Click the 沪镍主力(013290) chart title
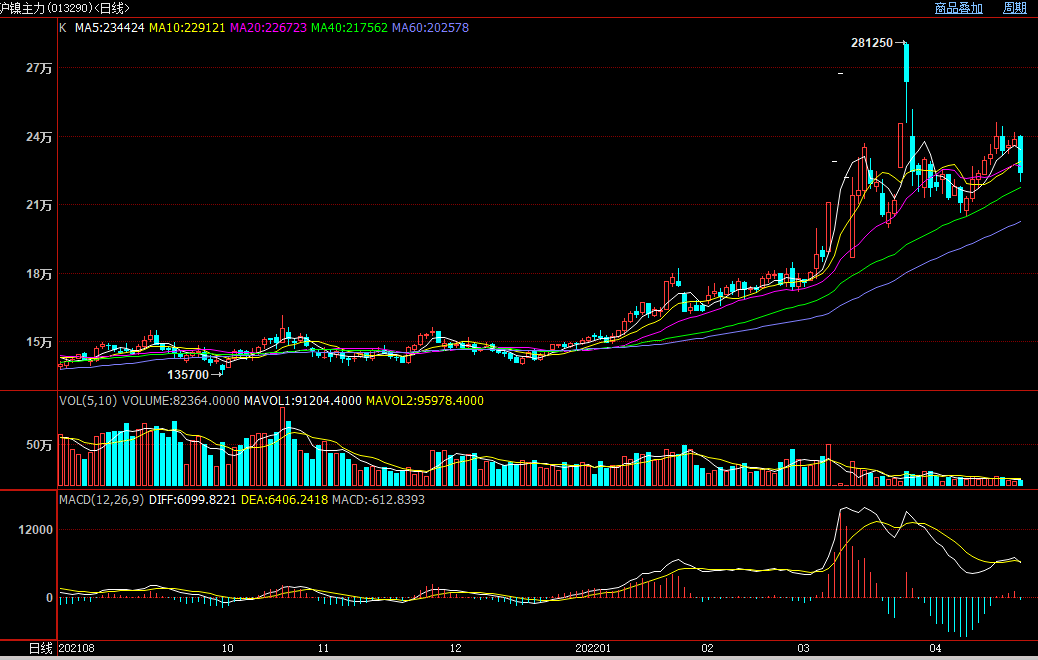The width and height of the screenshot is (1038, 660). coord(64,8)
